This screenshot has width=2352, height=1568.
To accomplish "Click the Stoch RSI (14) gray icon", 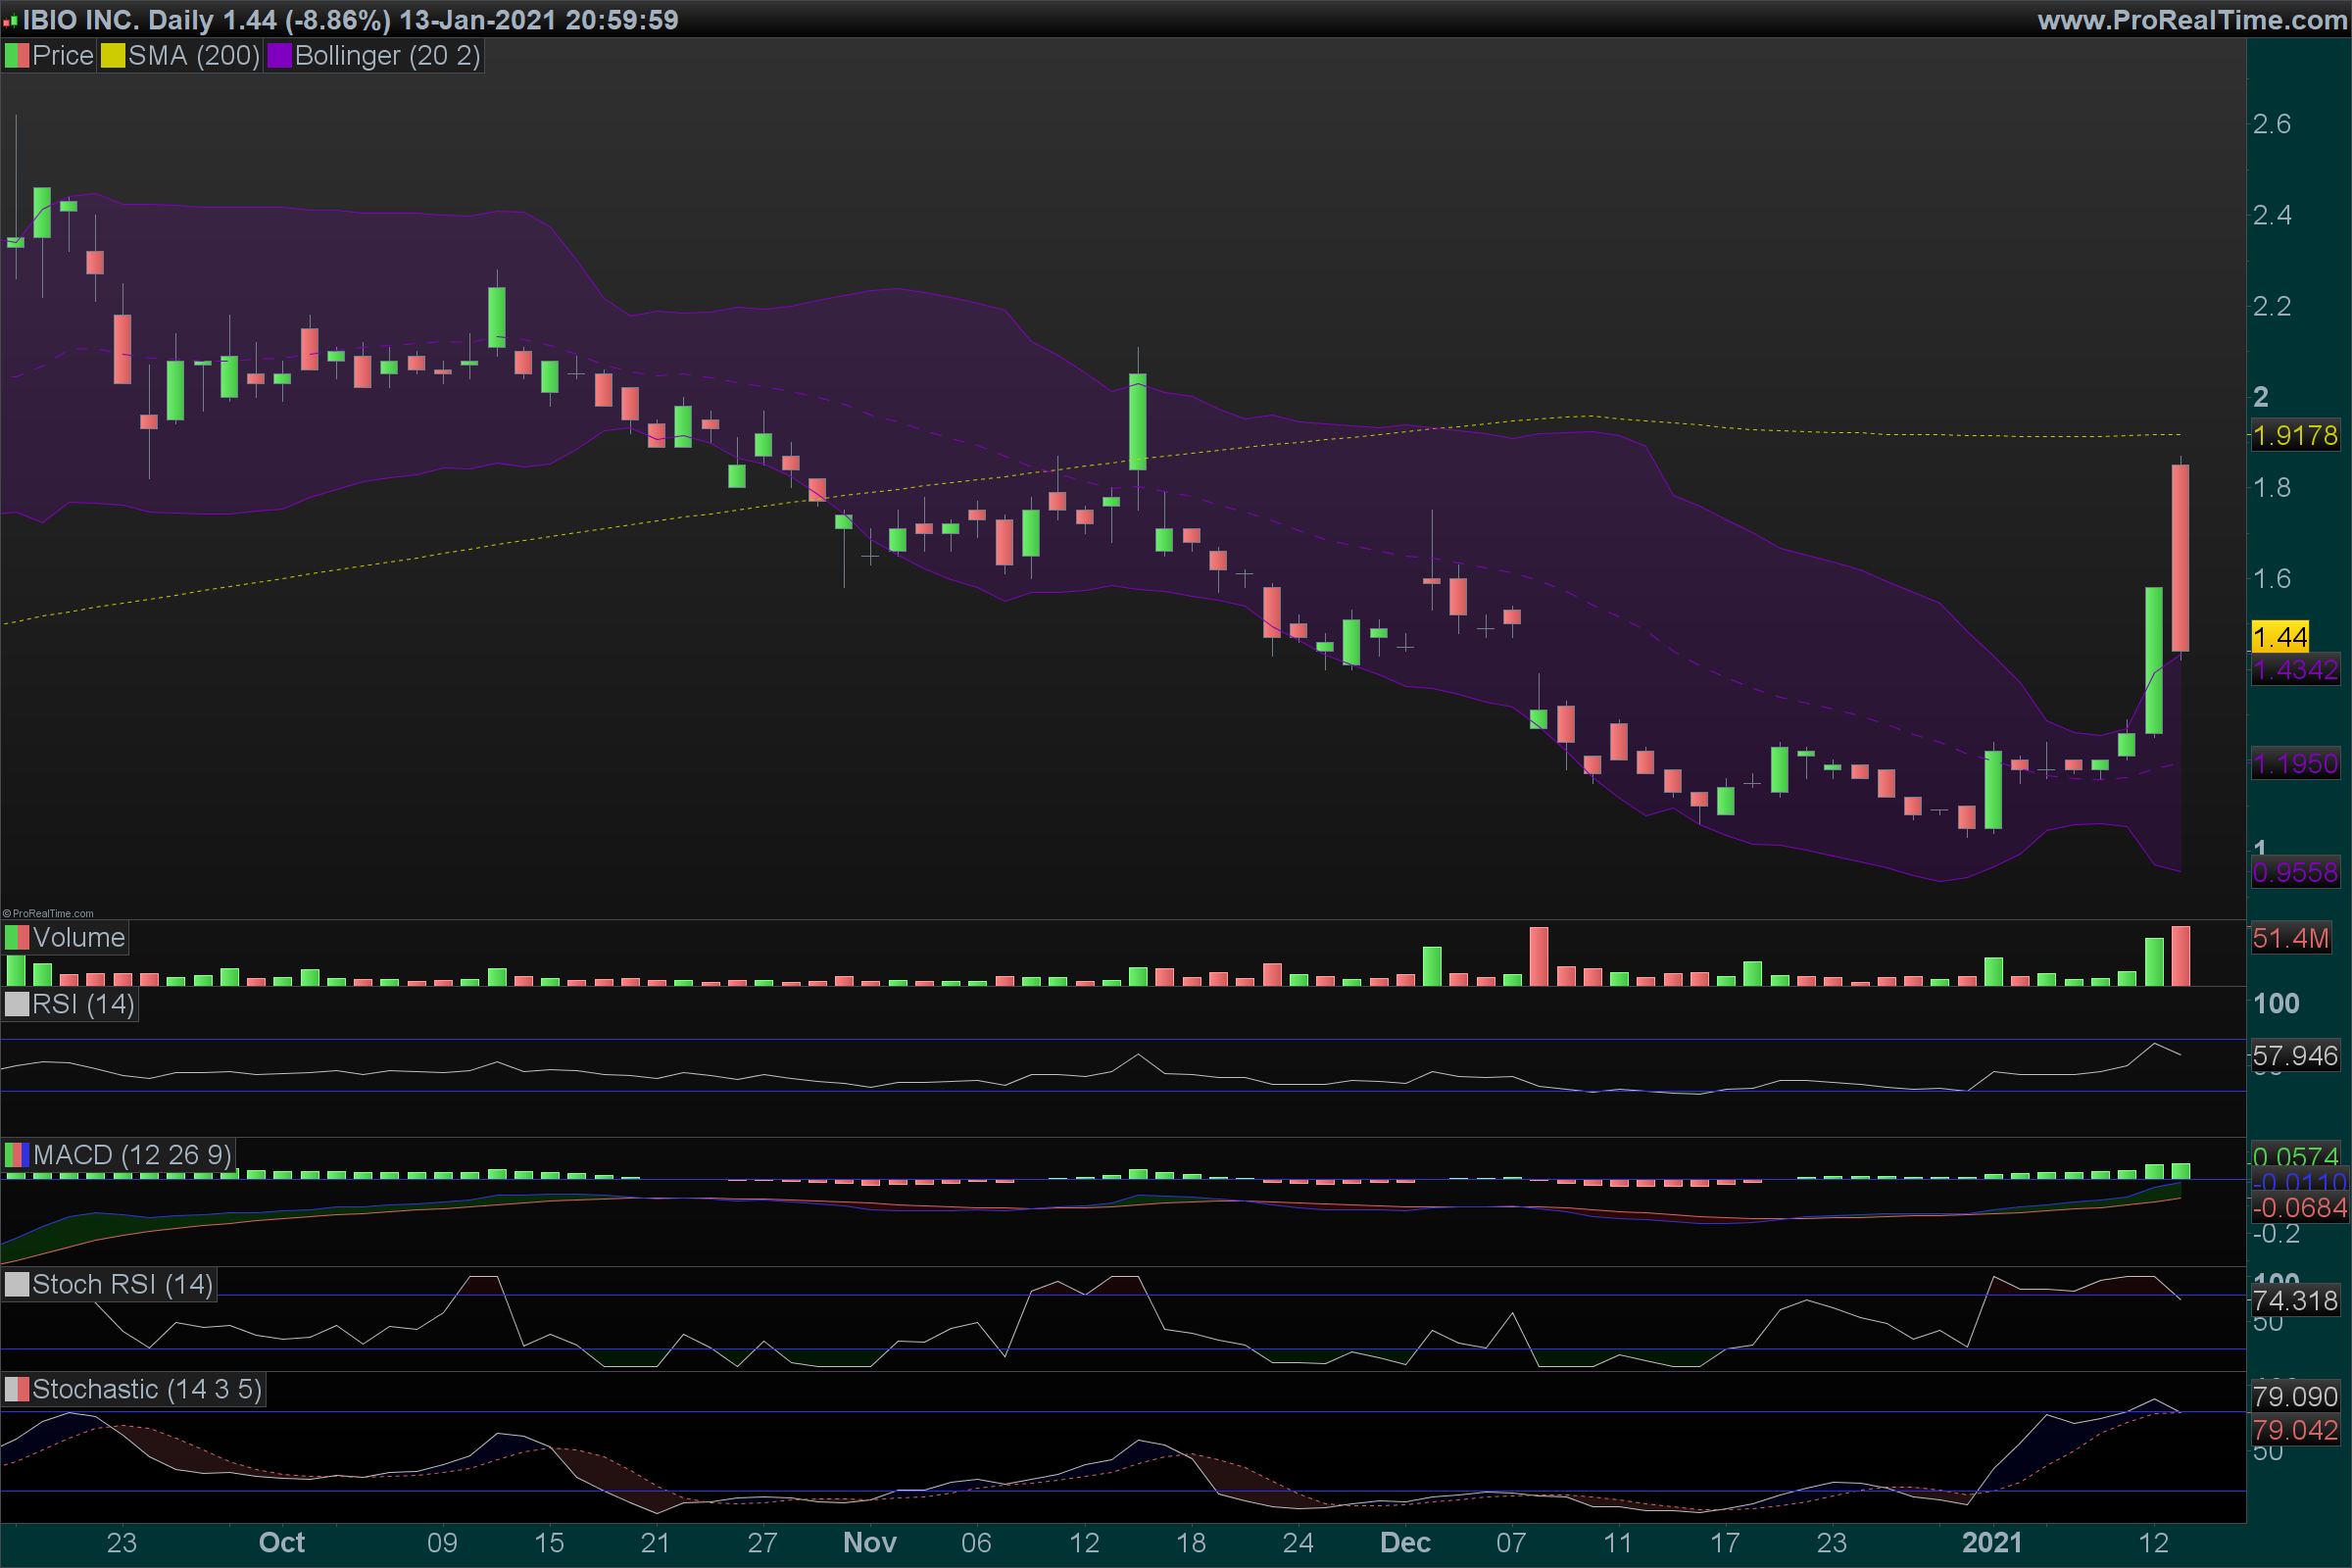I will click(16, 1285).
